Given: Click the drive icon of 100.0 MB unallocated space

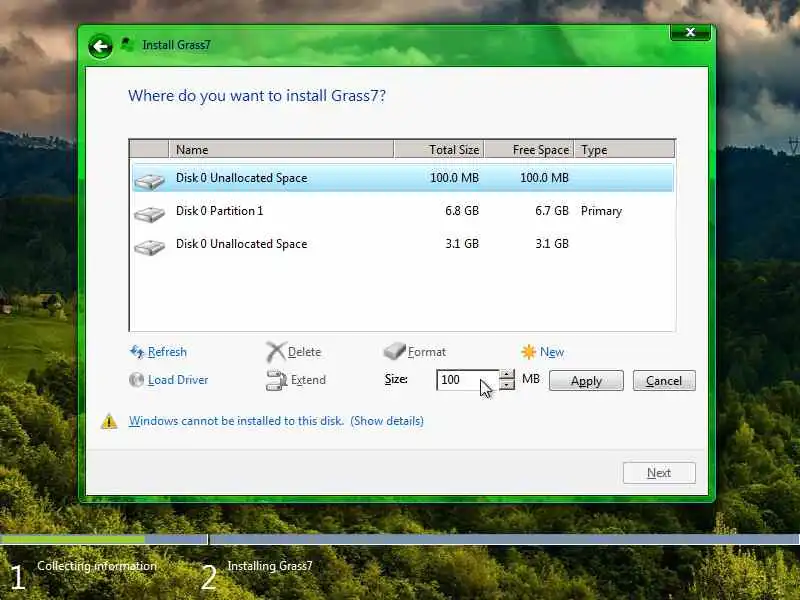Looking at the screenshot, I should point(149,181).
